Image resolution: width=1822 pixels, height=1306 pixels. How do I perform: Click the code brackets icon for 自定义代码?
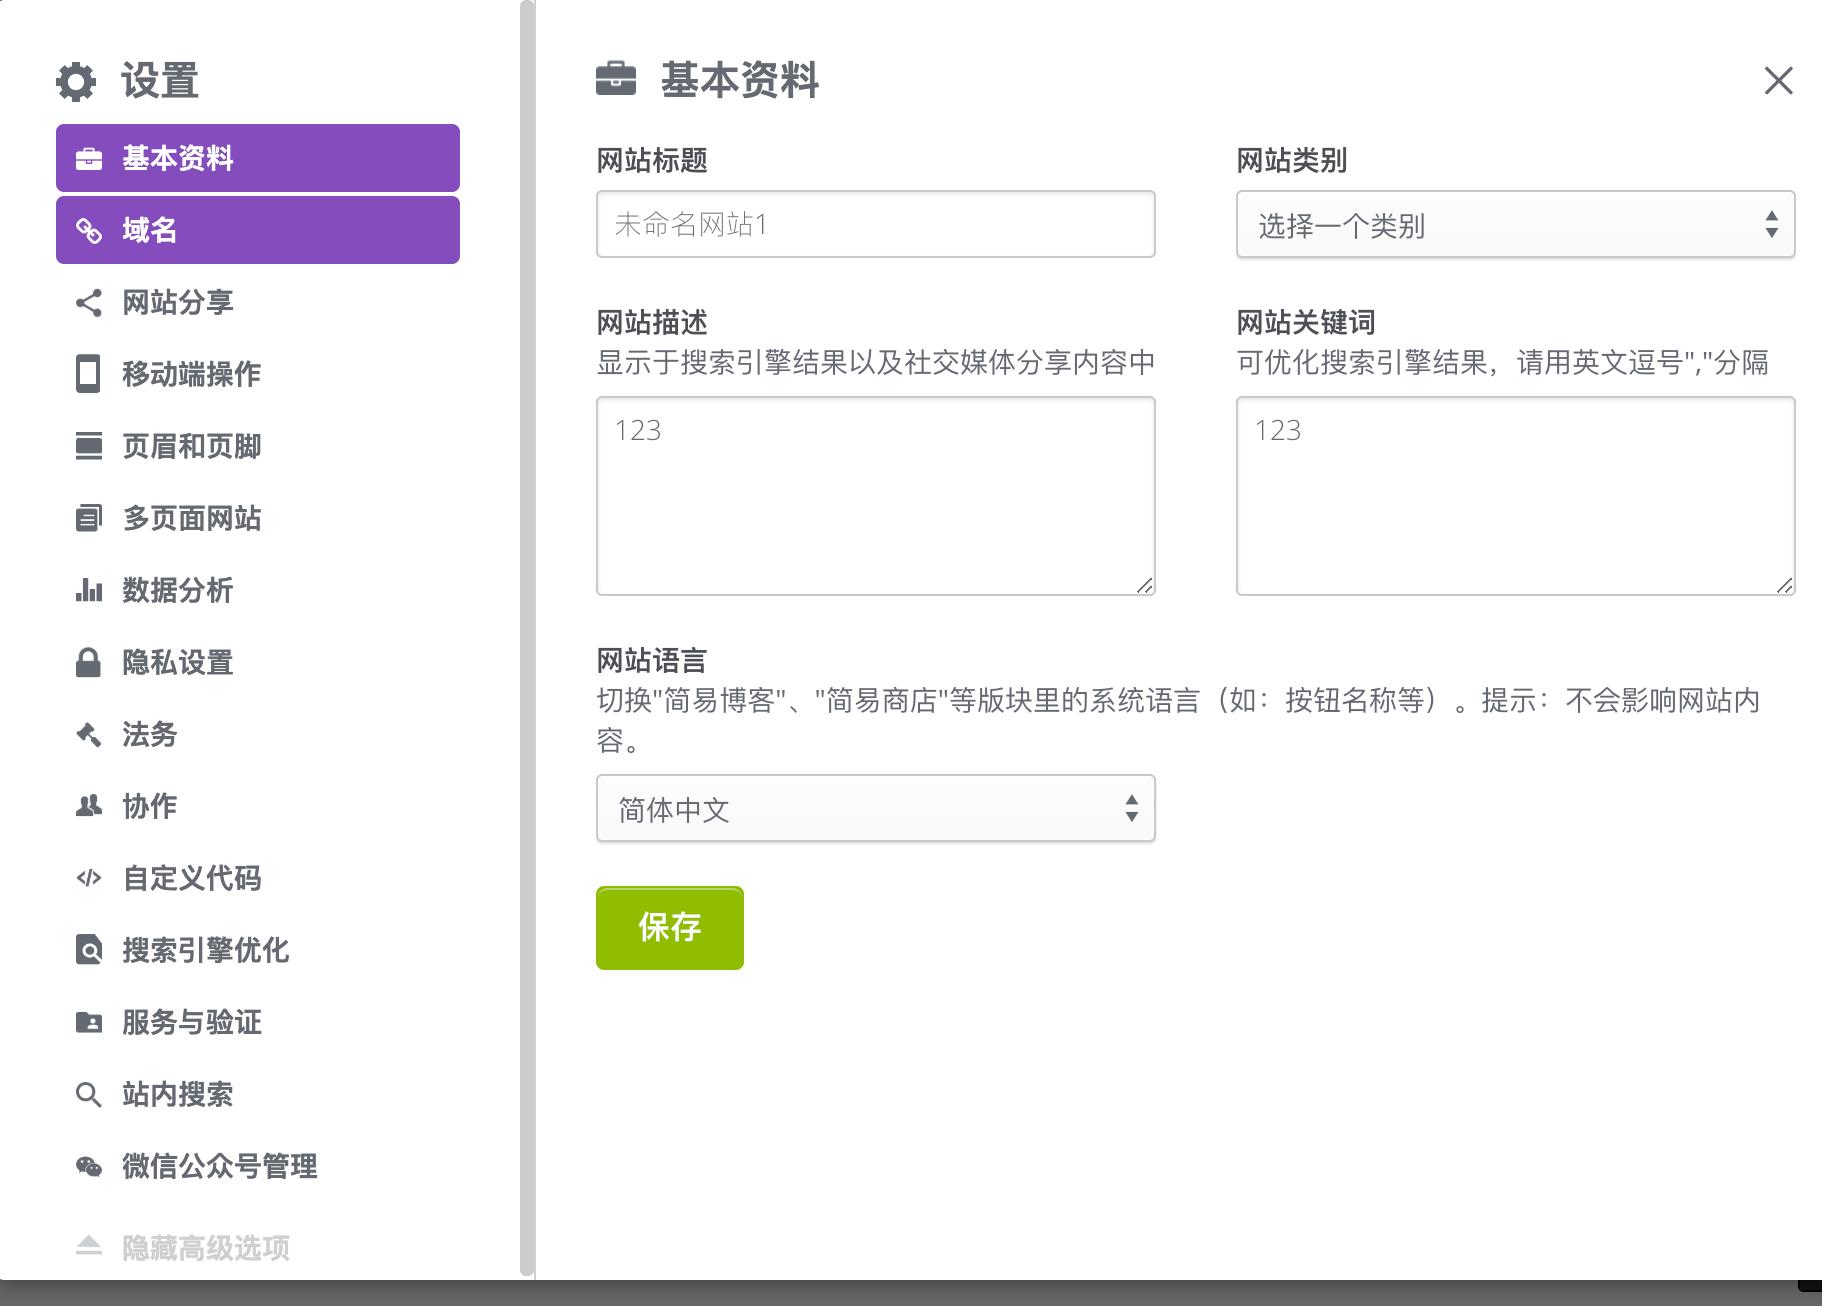click(x=89, y=878)
